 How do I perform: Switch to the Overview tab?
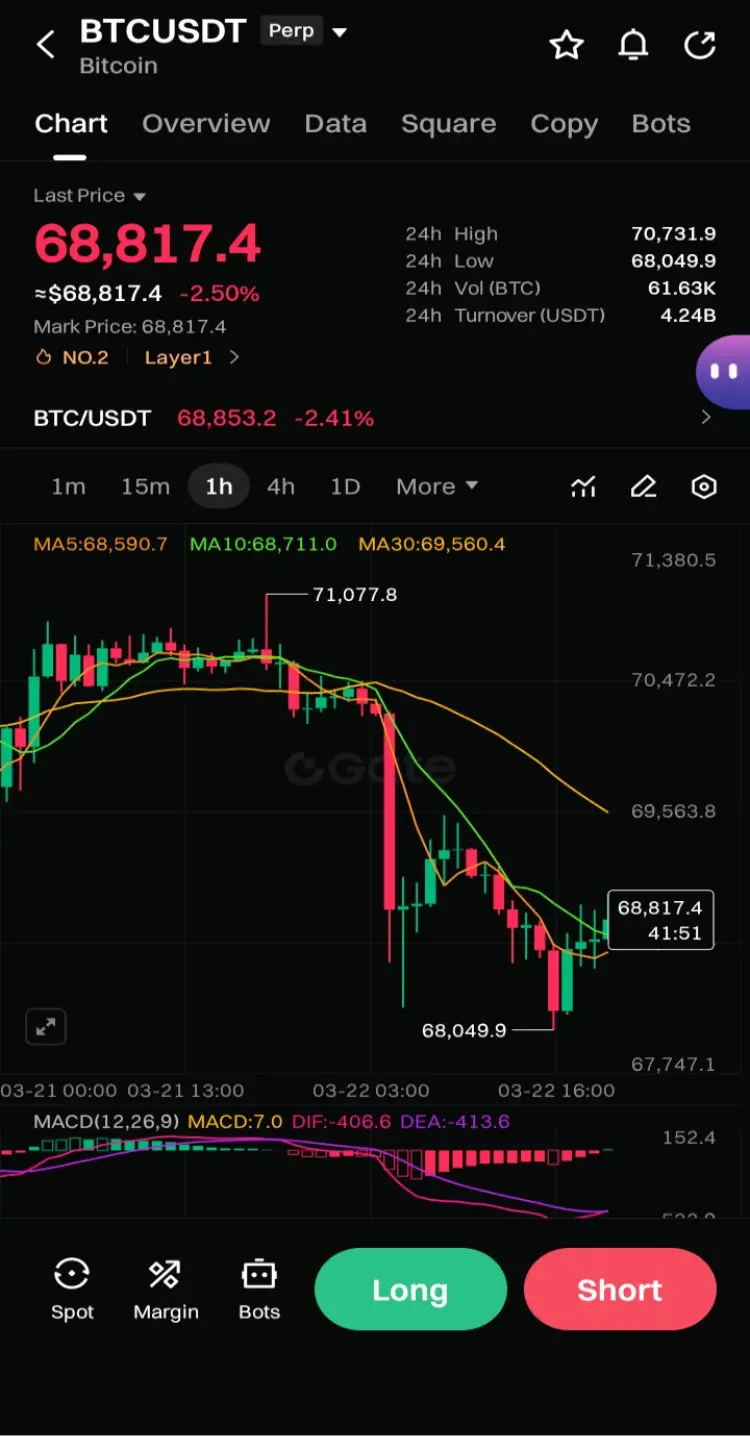point(206,124)
